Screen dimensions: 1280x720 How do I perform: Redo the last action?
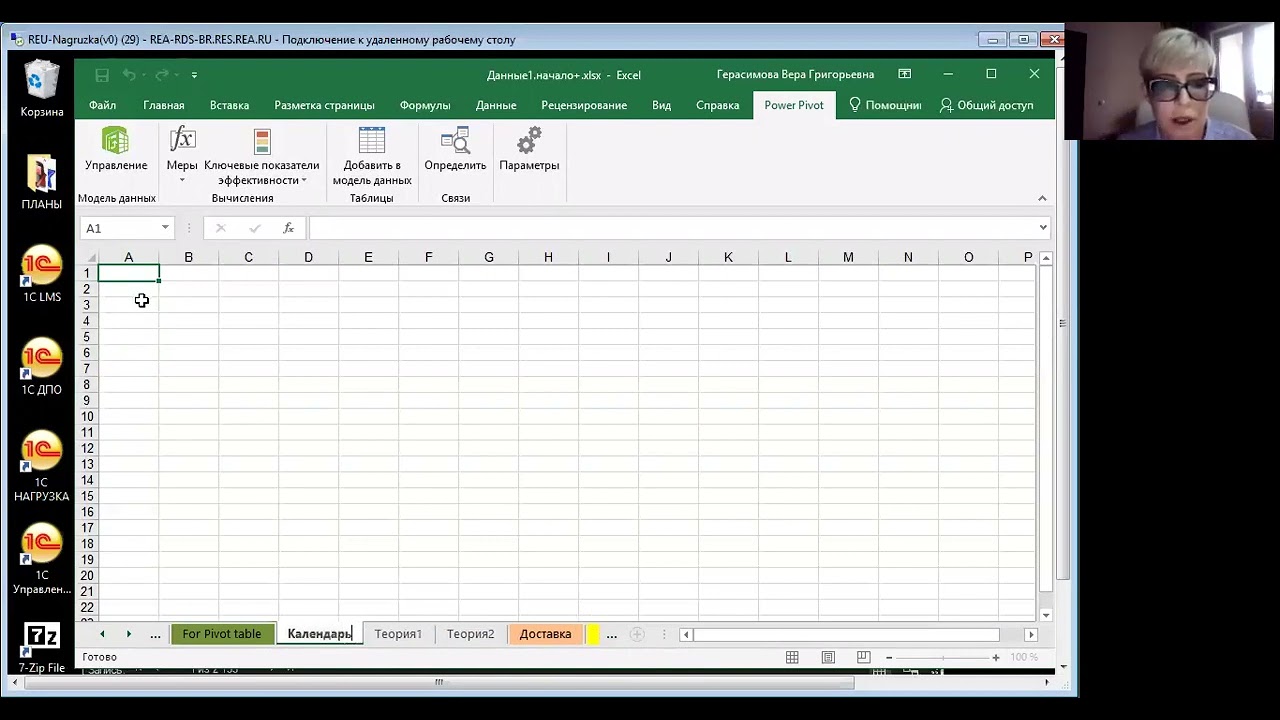tap(162, 75)
